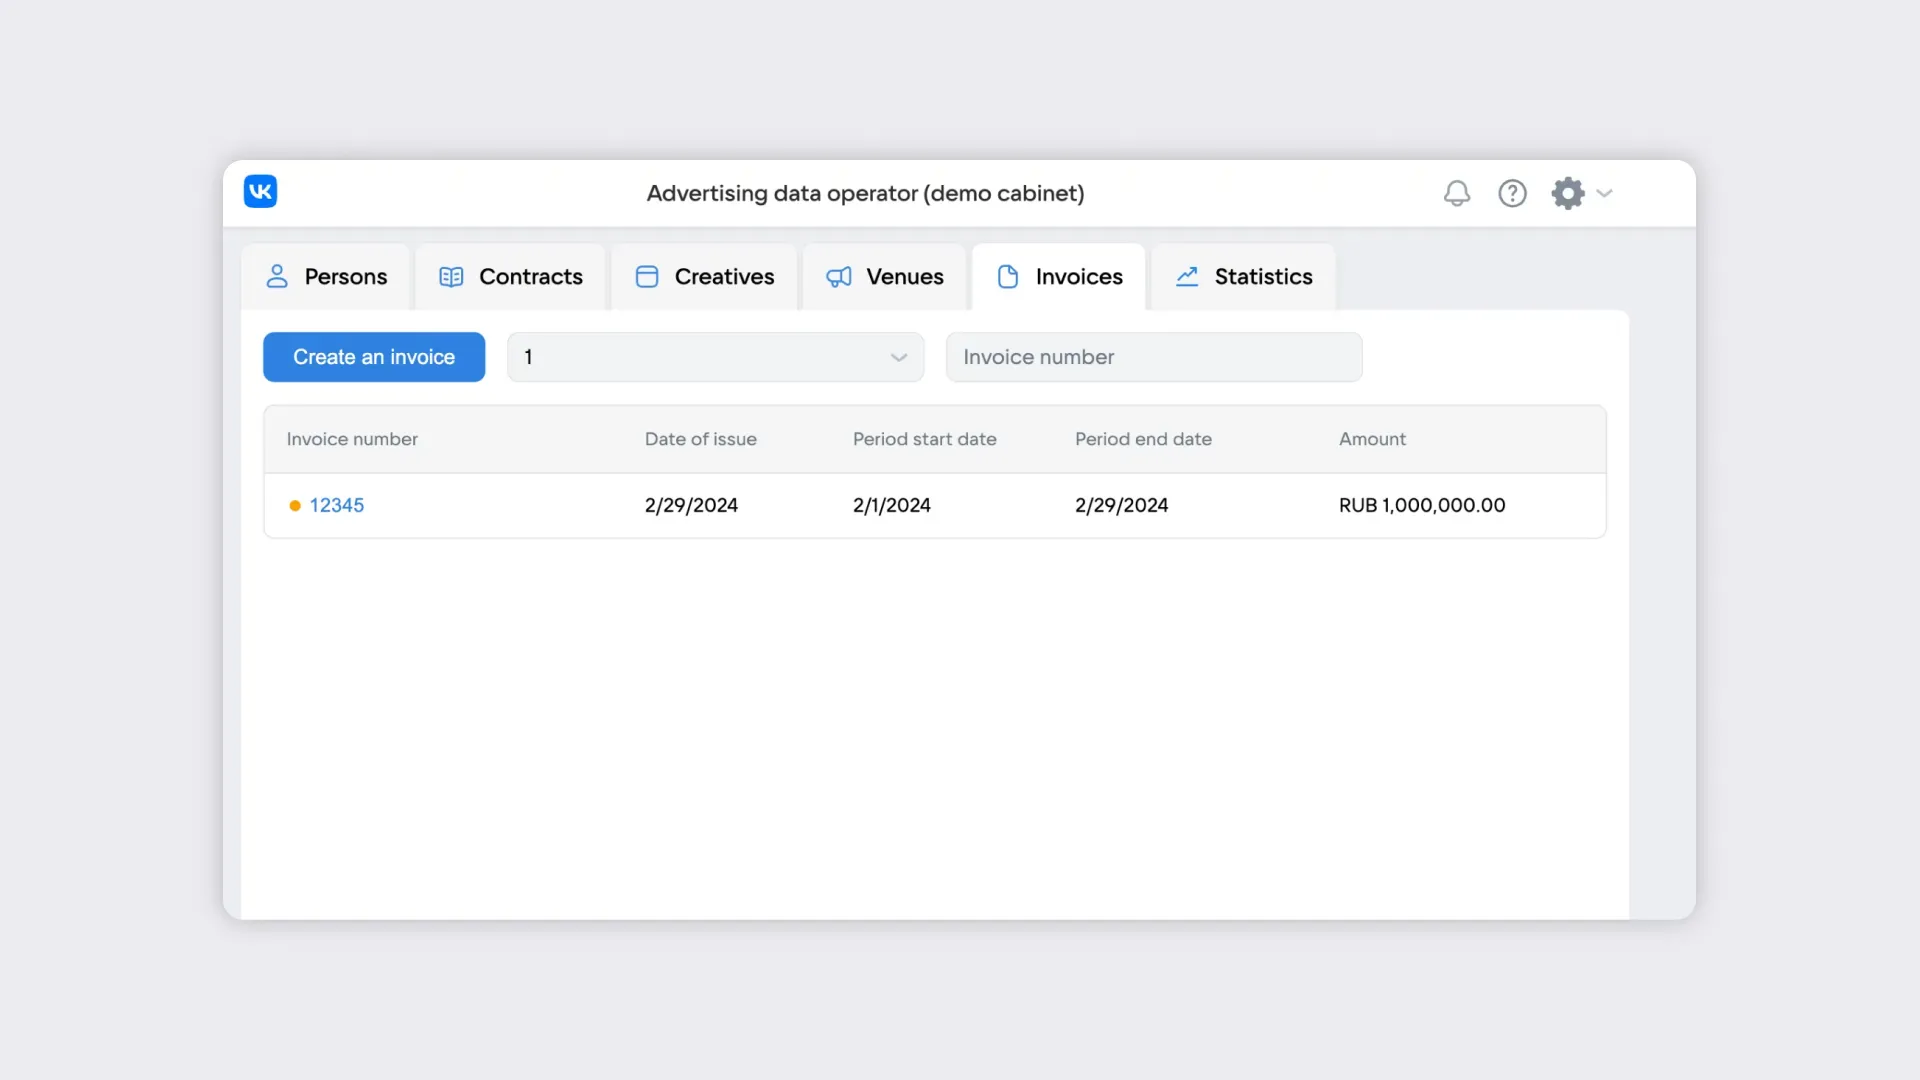Switch to the Creatives tab
Viewport: 1920px width, 1080px height.
click(x=723, y=277)
